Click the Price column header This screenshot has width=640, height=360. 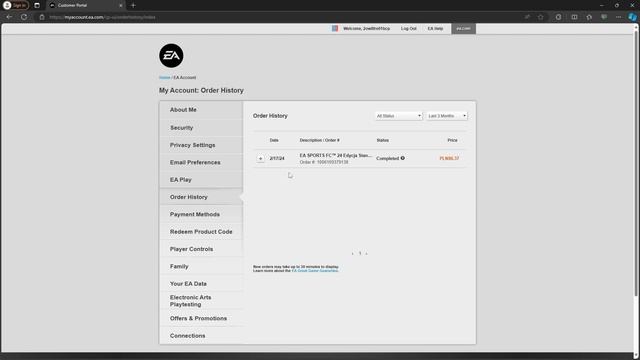point(452,140)
